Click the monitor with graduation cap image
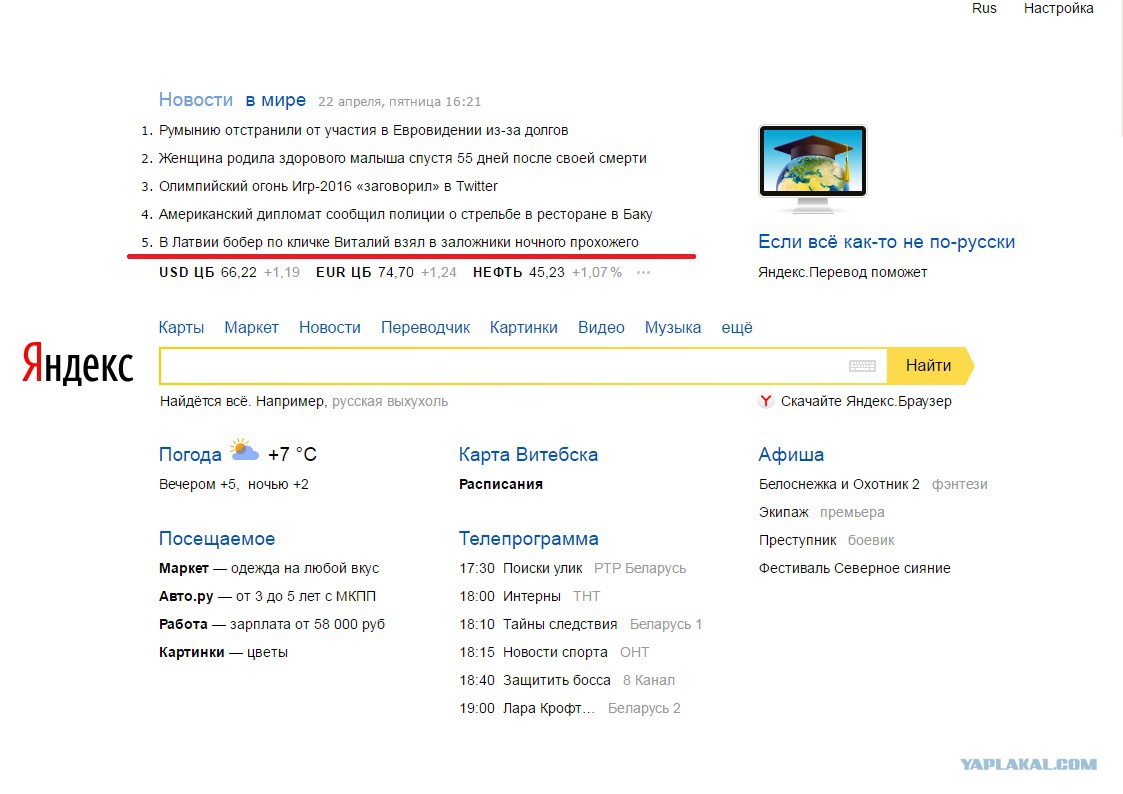 813,169
